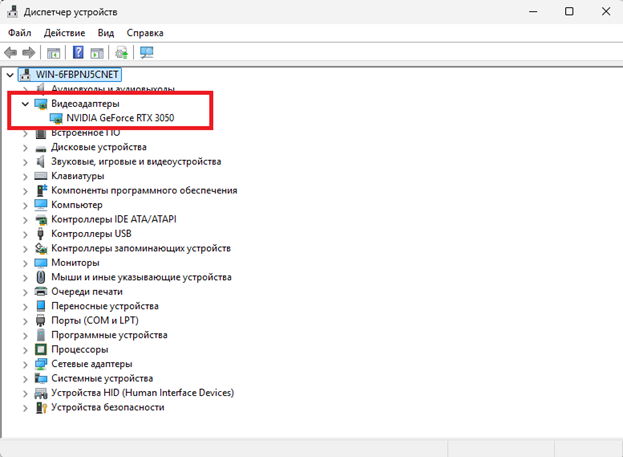623x457 pixels.
Task: Expand the Контроллеры IDE ATA/ATAPI chevron
Action: pyautogui.click(x=25, y=220)
